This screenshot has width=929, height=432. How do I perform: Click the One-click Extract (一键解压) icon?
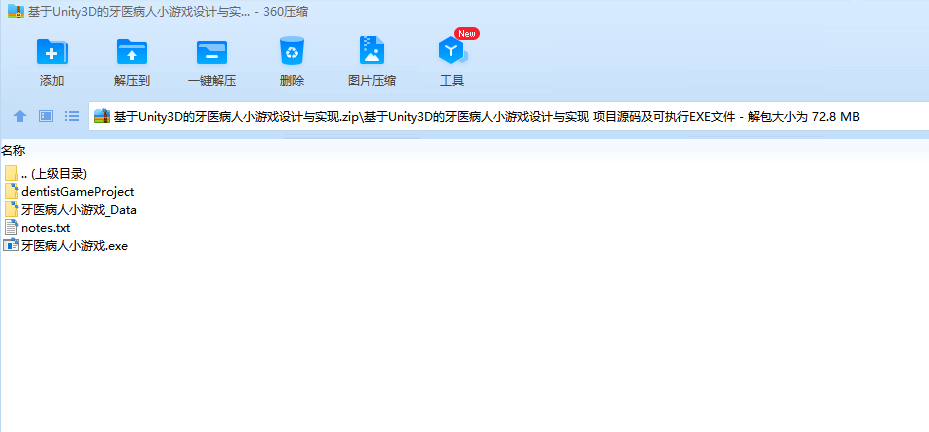(x=212, y=52)
